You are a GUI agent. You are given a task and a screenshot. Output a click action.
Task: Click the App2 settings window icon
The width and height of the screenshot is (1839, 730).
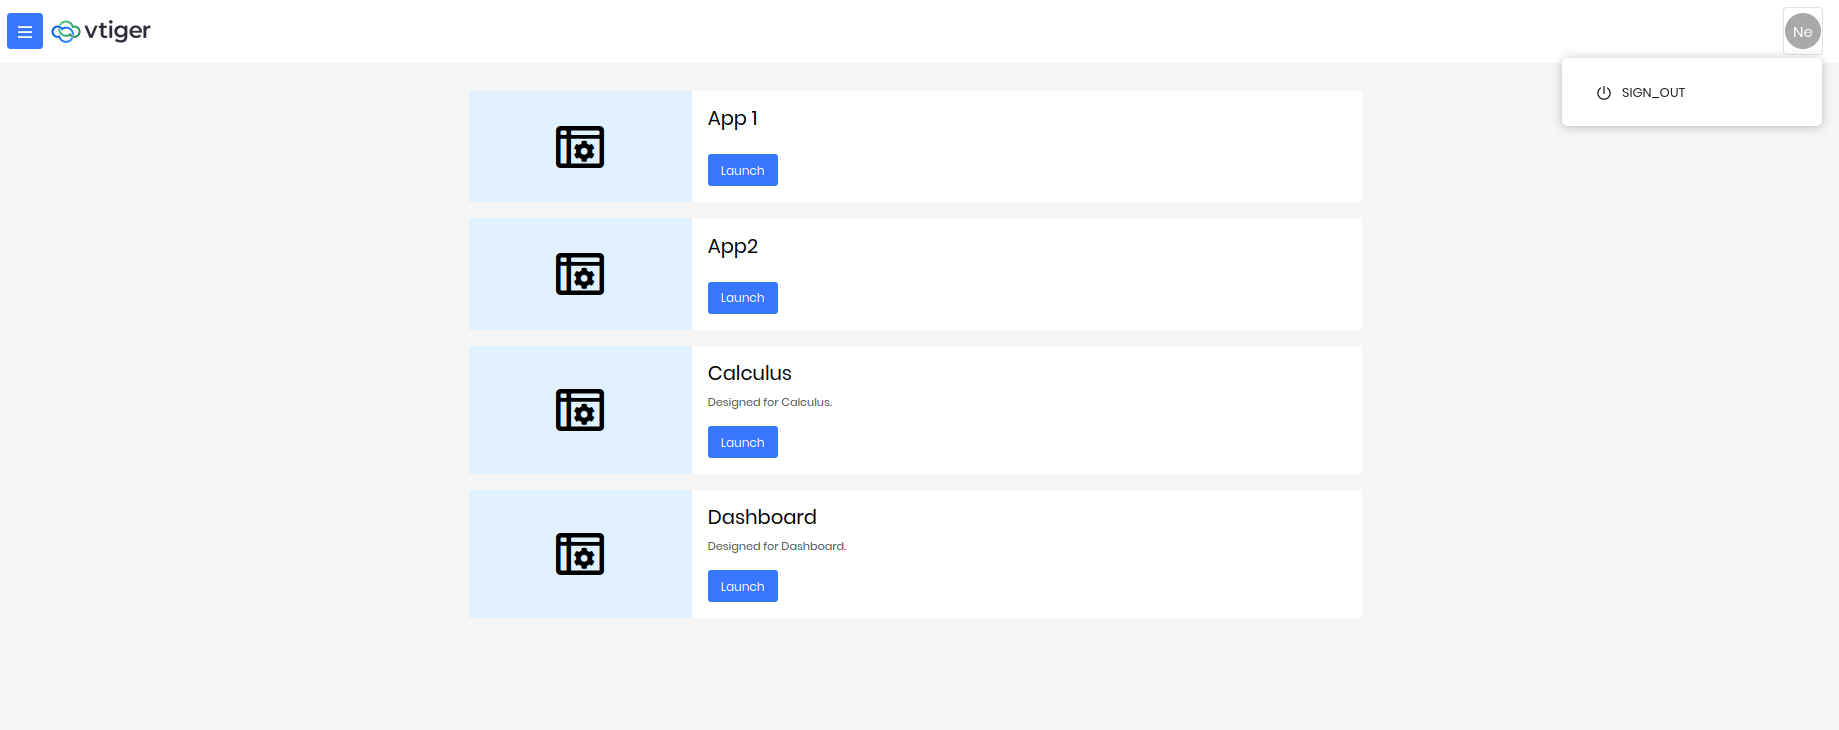coord(580,274)
